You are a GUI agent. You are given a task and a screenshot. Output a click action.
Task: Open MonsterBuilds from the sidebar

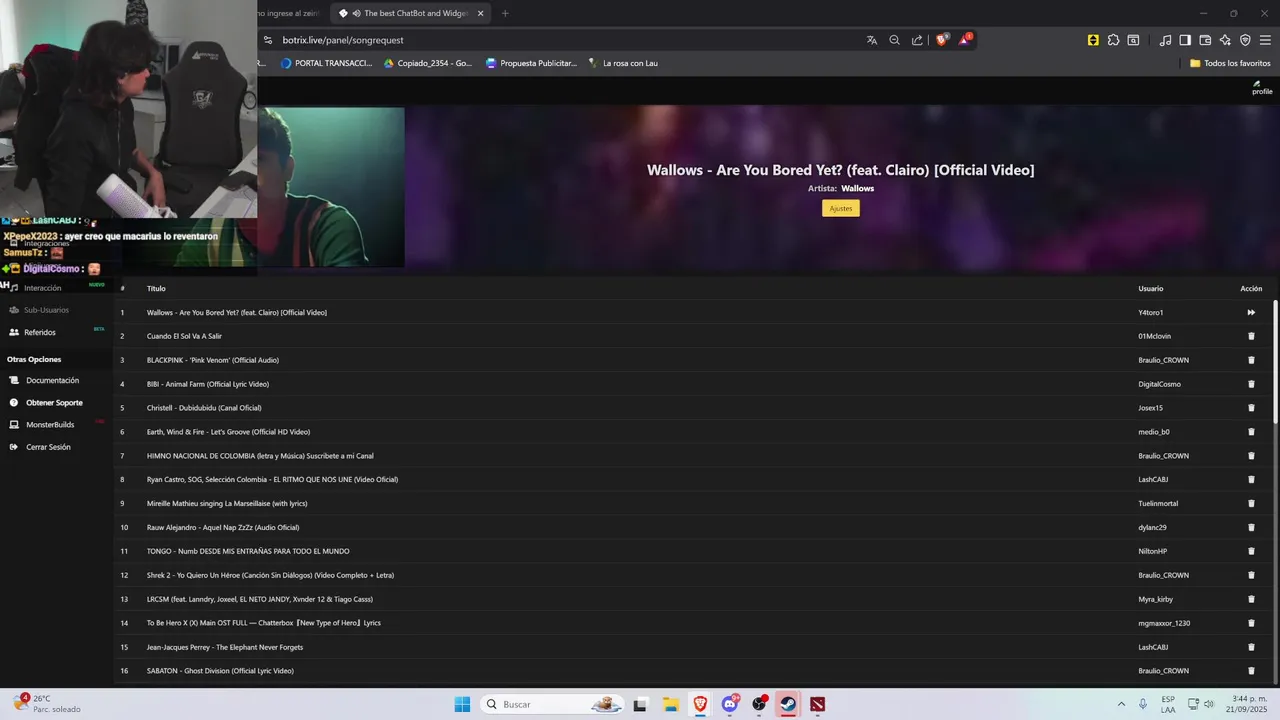tap(50, 425)
